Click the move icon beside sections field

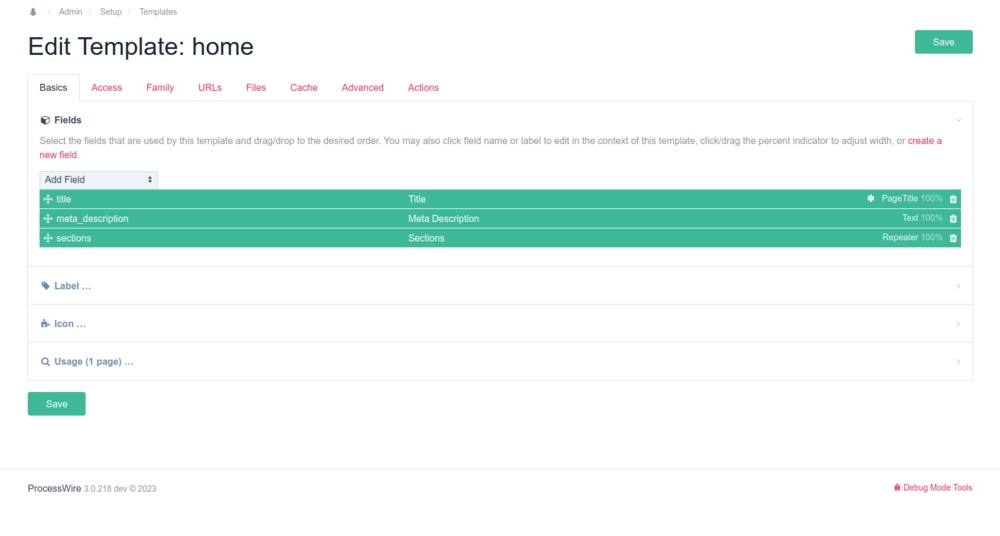pos(48,238)
